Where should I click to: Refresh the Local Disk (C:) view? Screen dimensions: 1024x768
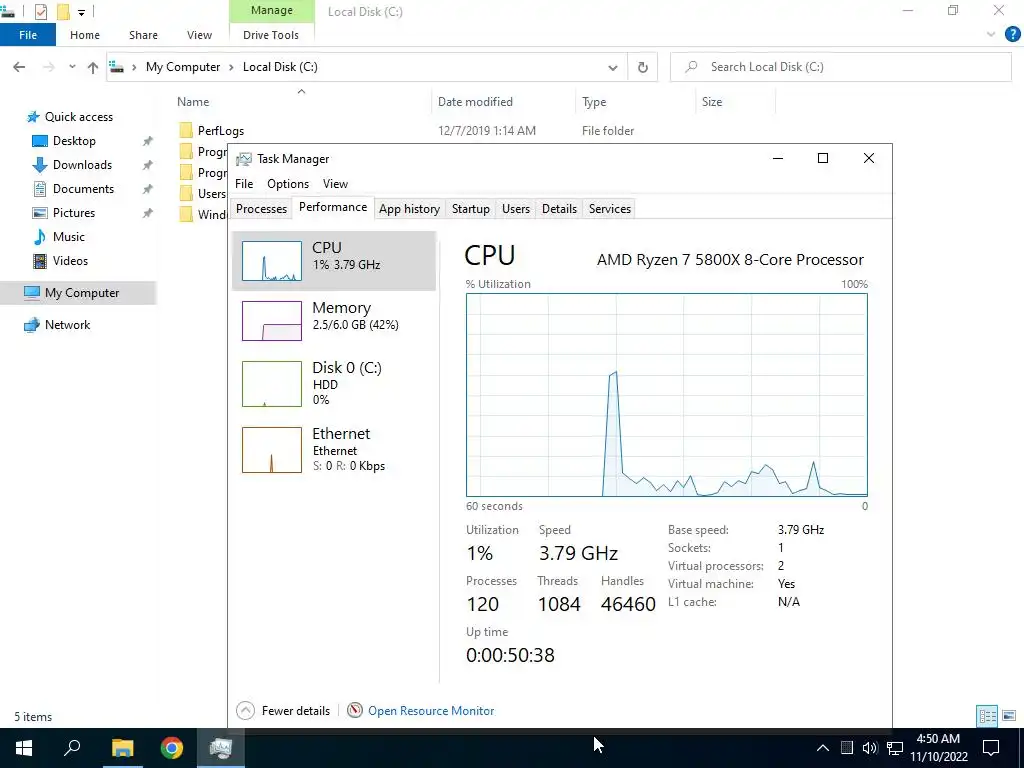[x=643, y=67]
